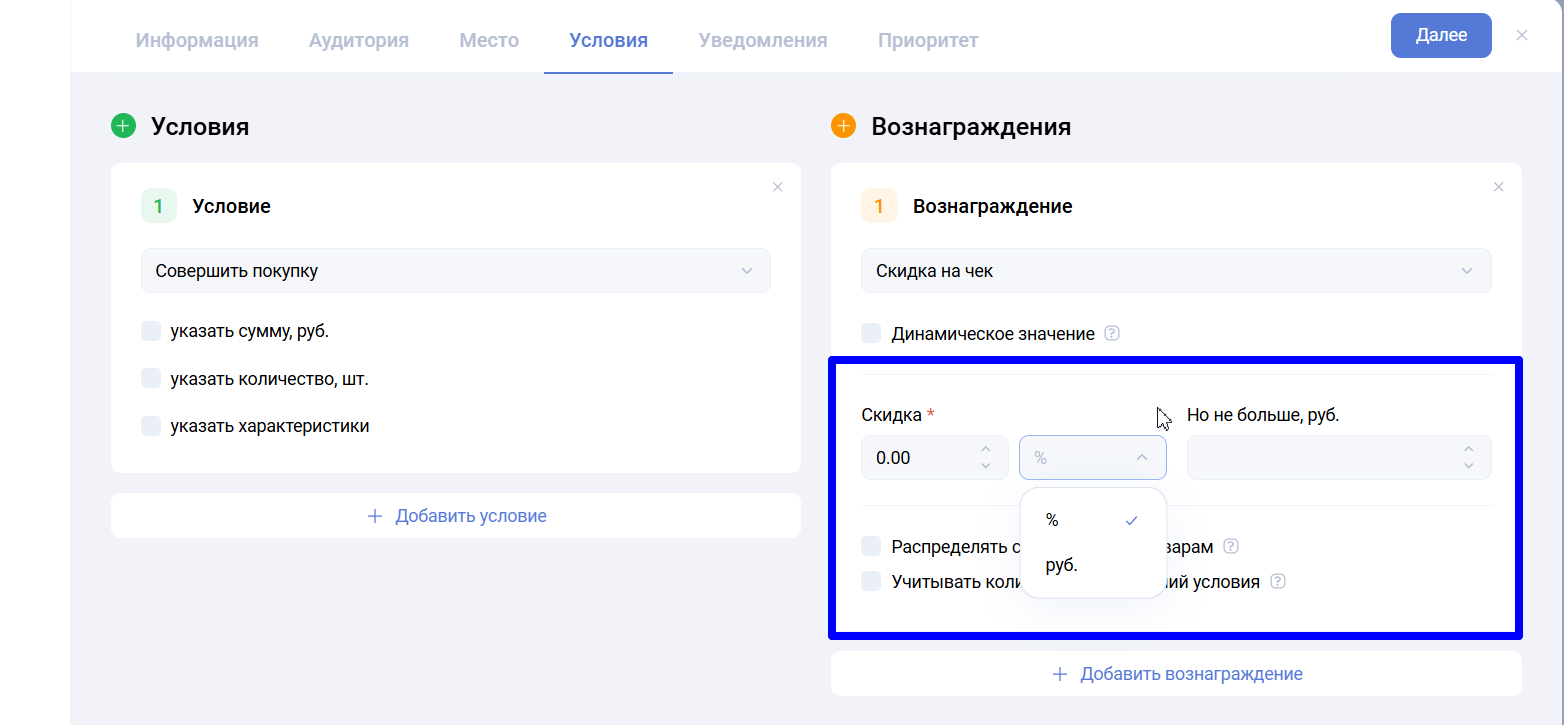Image resolution: width=1564 pixels, height=725 pixels.
Task: Click the orange plus icon beside Вознаграждения
Action: click(x=843, y=126)
